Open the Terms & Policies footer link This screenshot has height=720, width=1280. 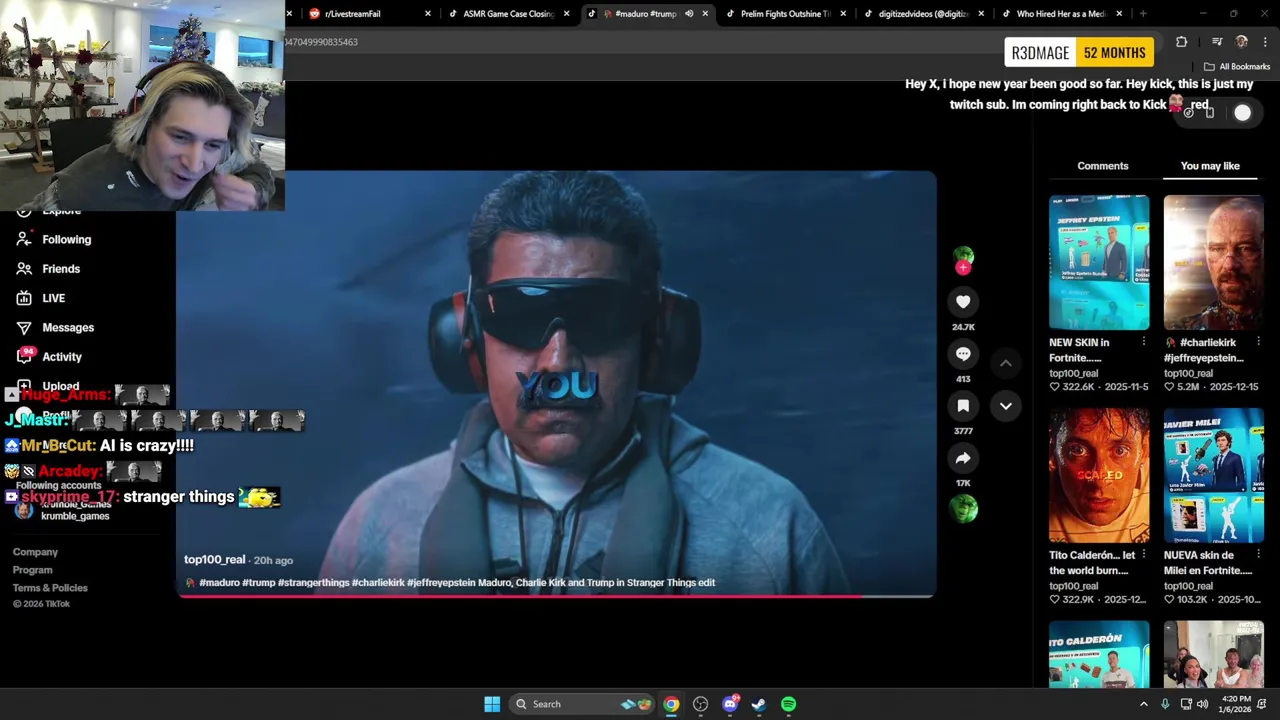point(50,588)
